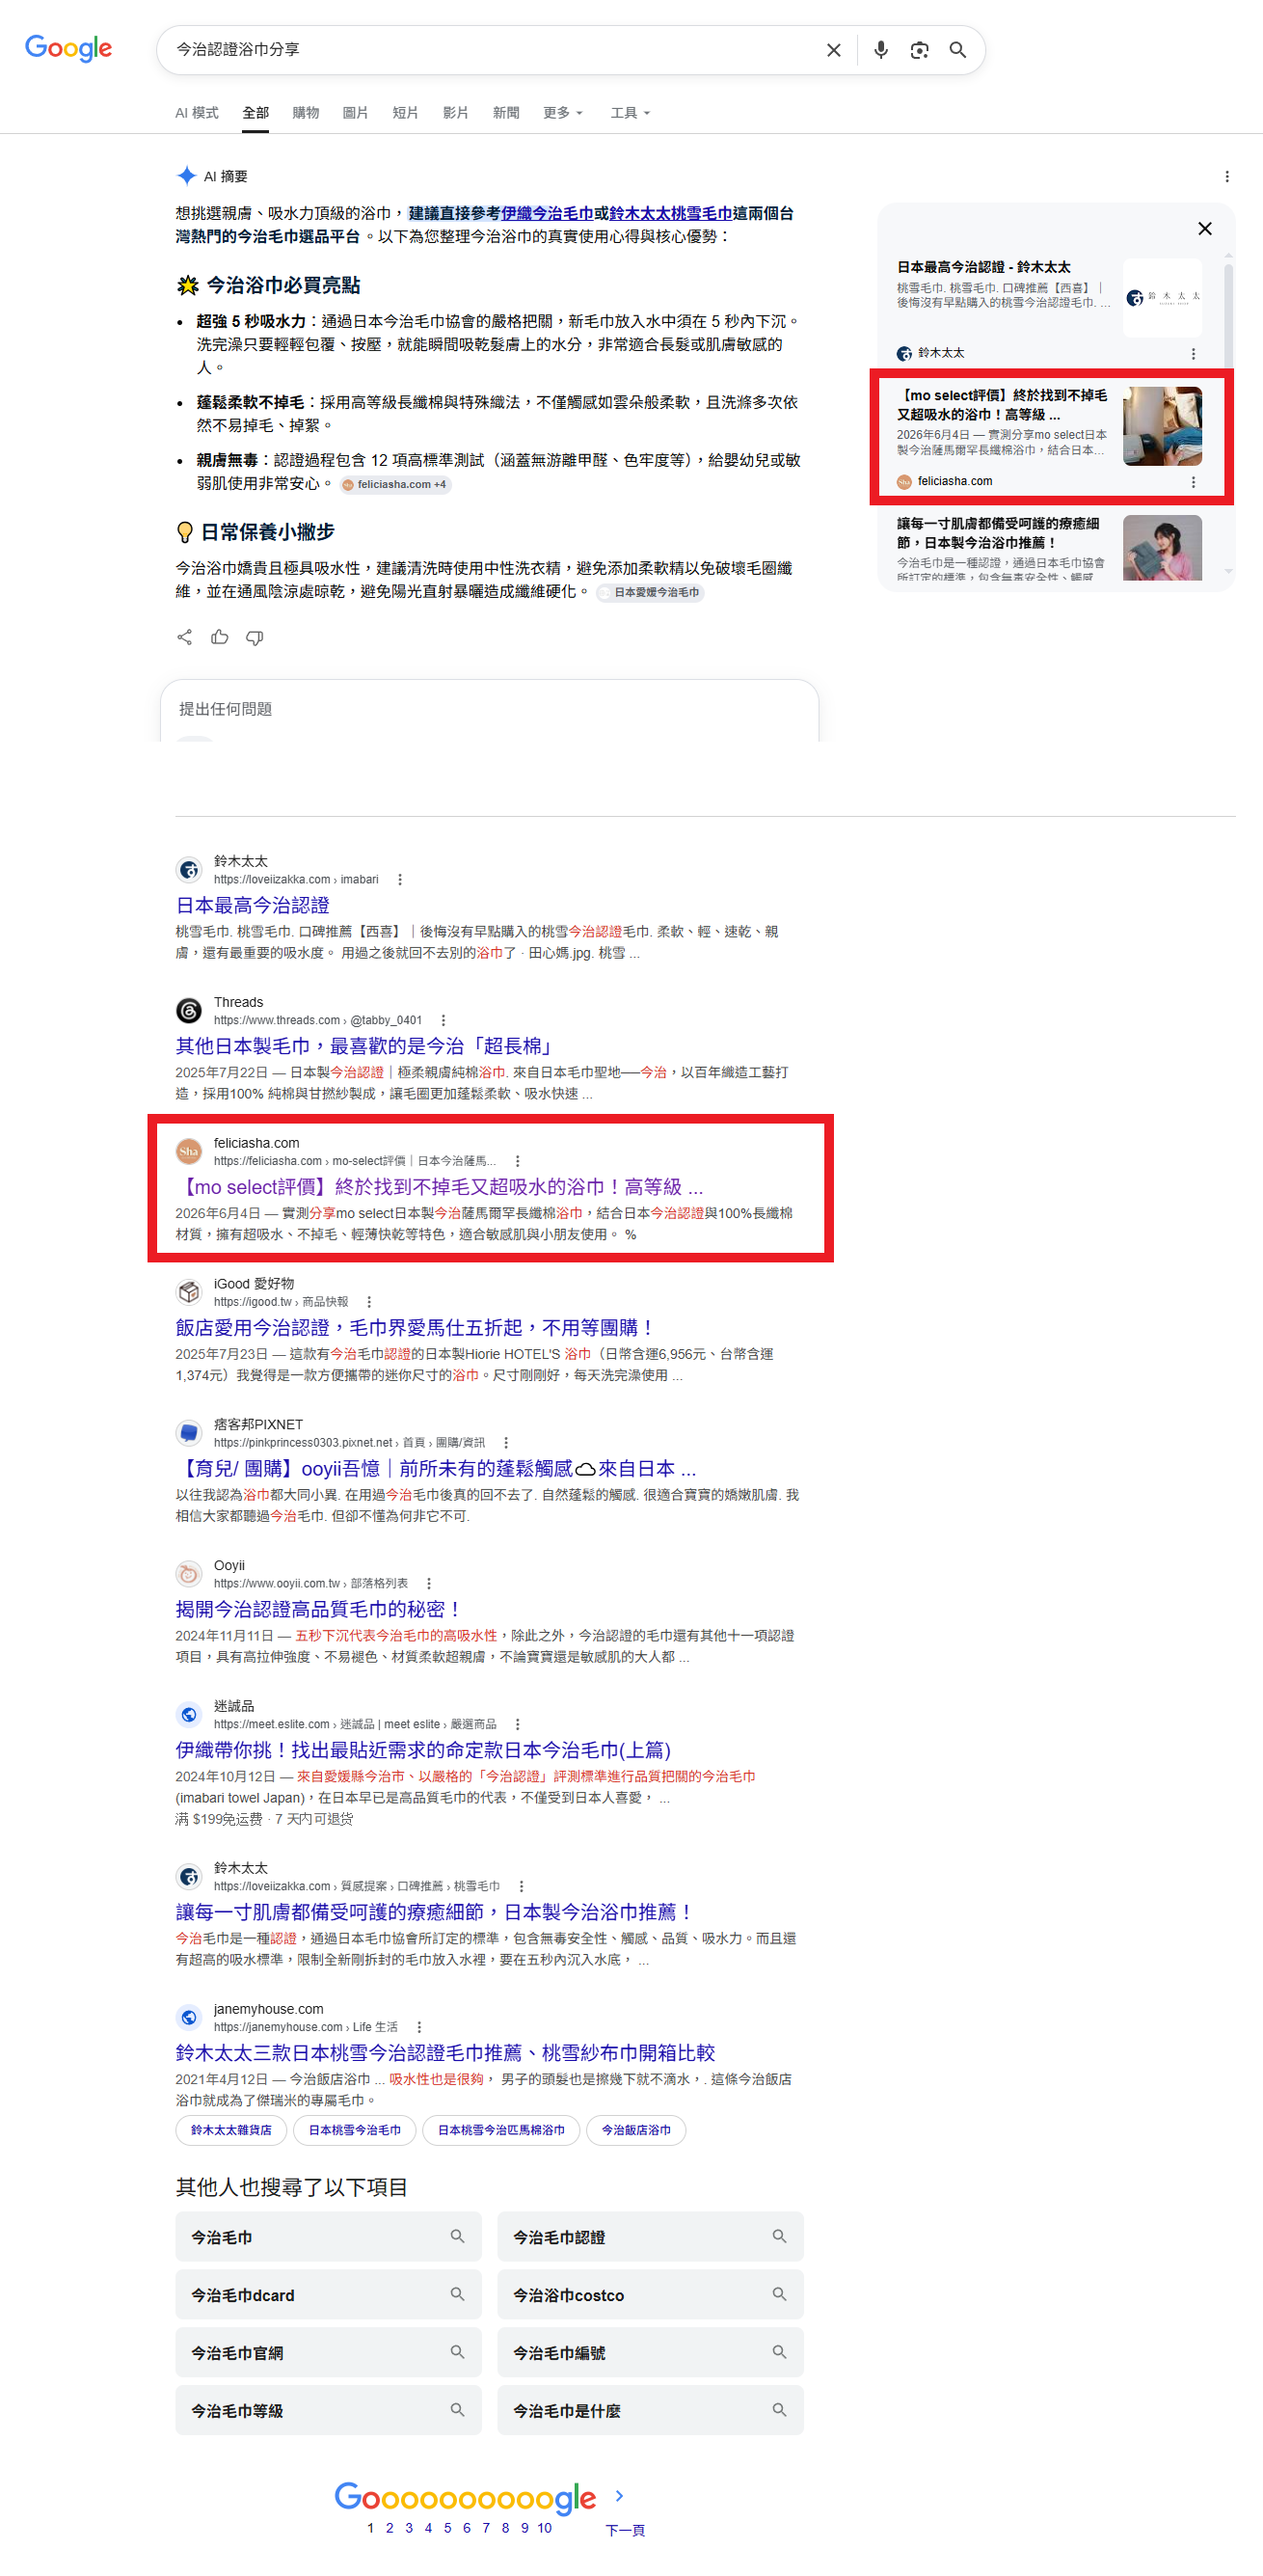
Task: Start voice search with the microphone icon
Action: tap(880, 50)
